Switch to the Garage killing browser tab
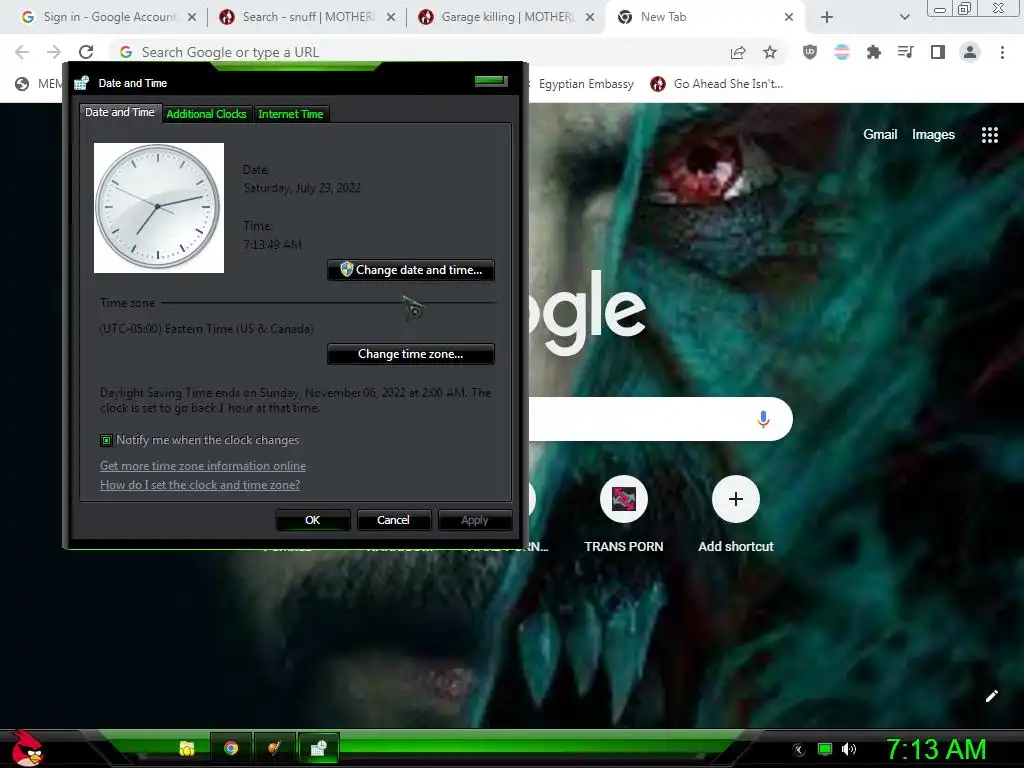 click(x=507, y=17)
